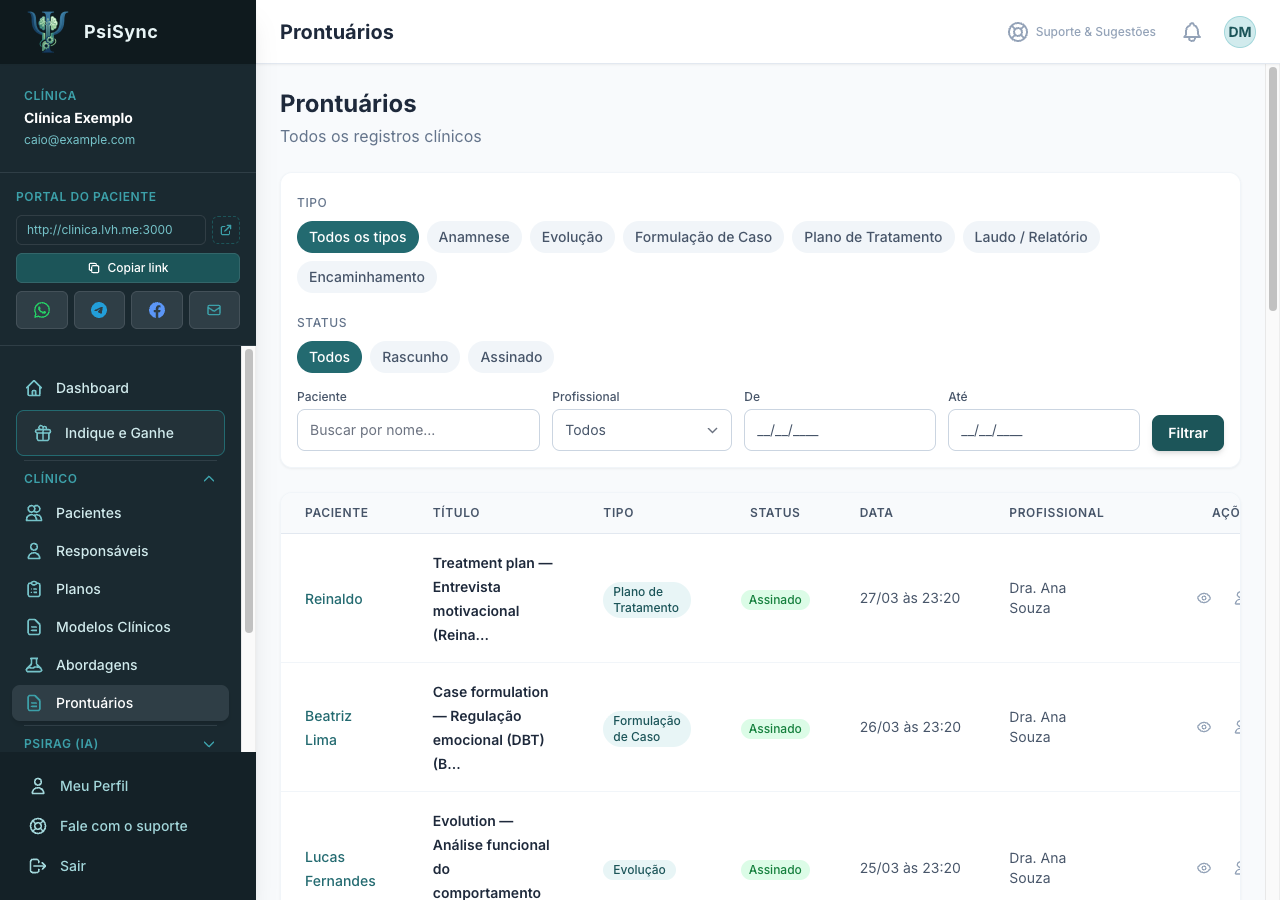Click the PROFISSIONAL column header

click(x=1056, y=513)
